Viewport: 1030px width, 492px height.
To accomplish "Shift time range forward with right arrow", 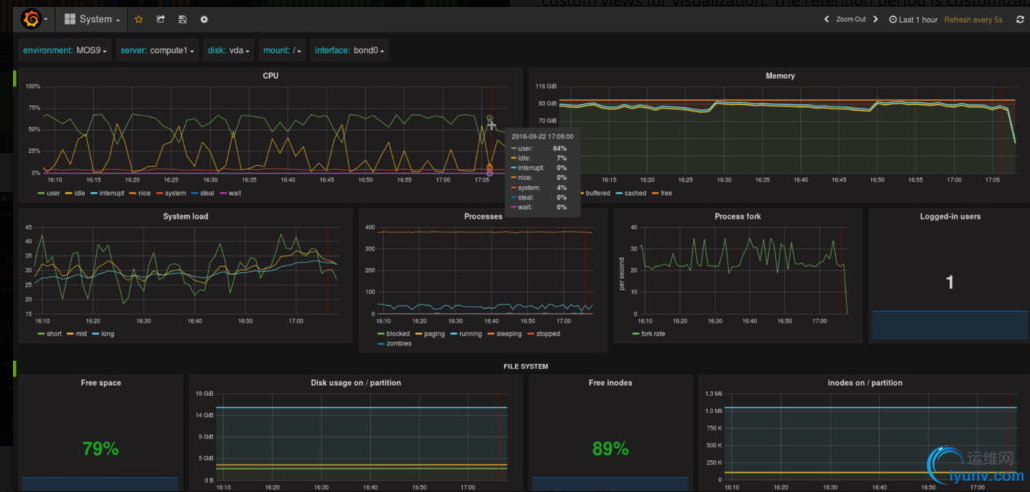I will pos(878,19).
